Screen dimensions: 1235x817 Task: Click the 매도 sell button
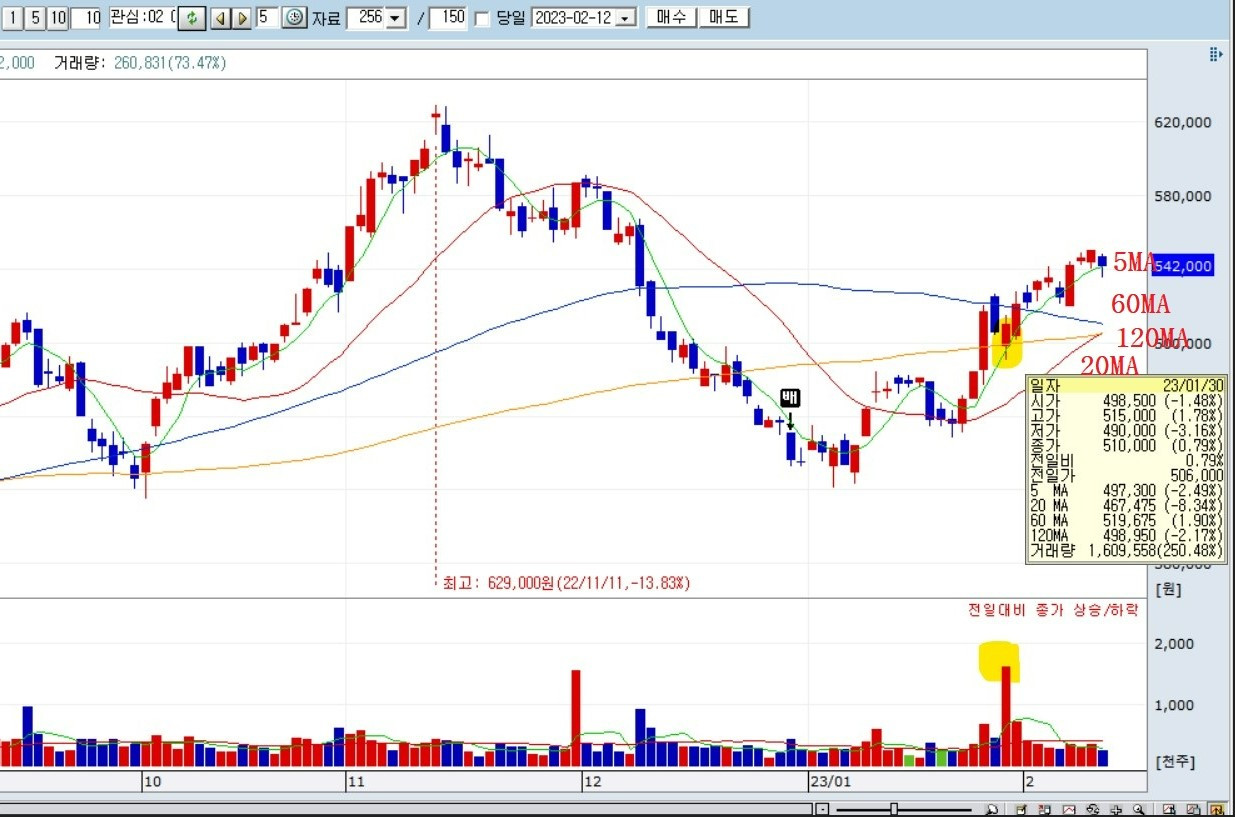(723, 17)
